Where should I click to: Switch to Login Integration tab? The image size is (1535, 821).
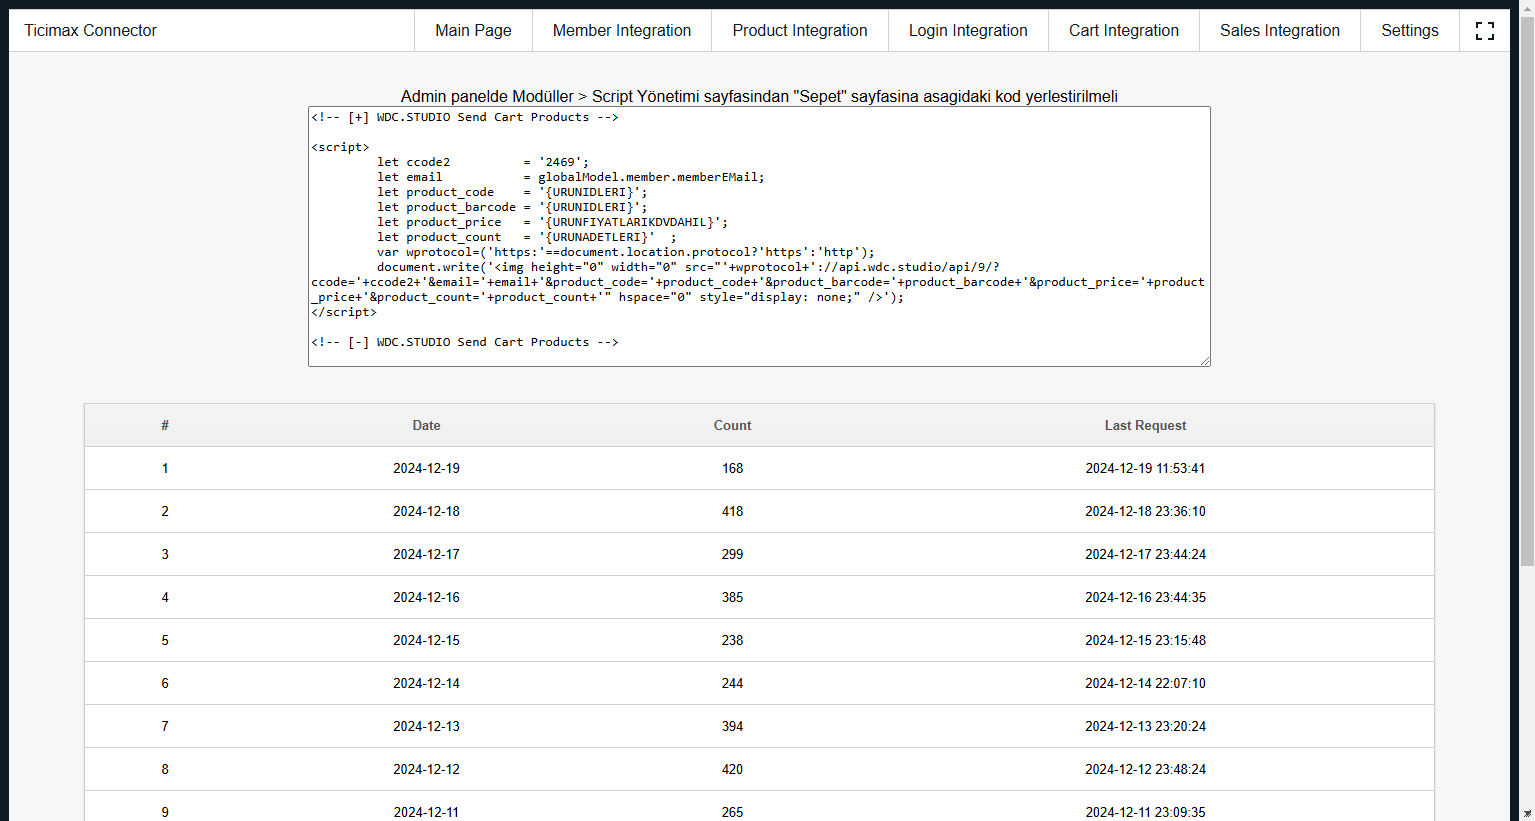968,31
